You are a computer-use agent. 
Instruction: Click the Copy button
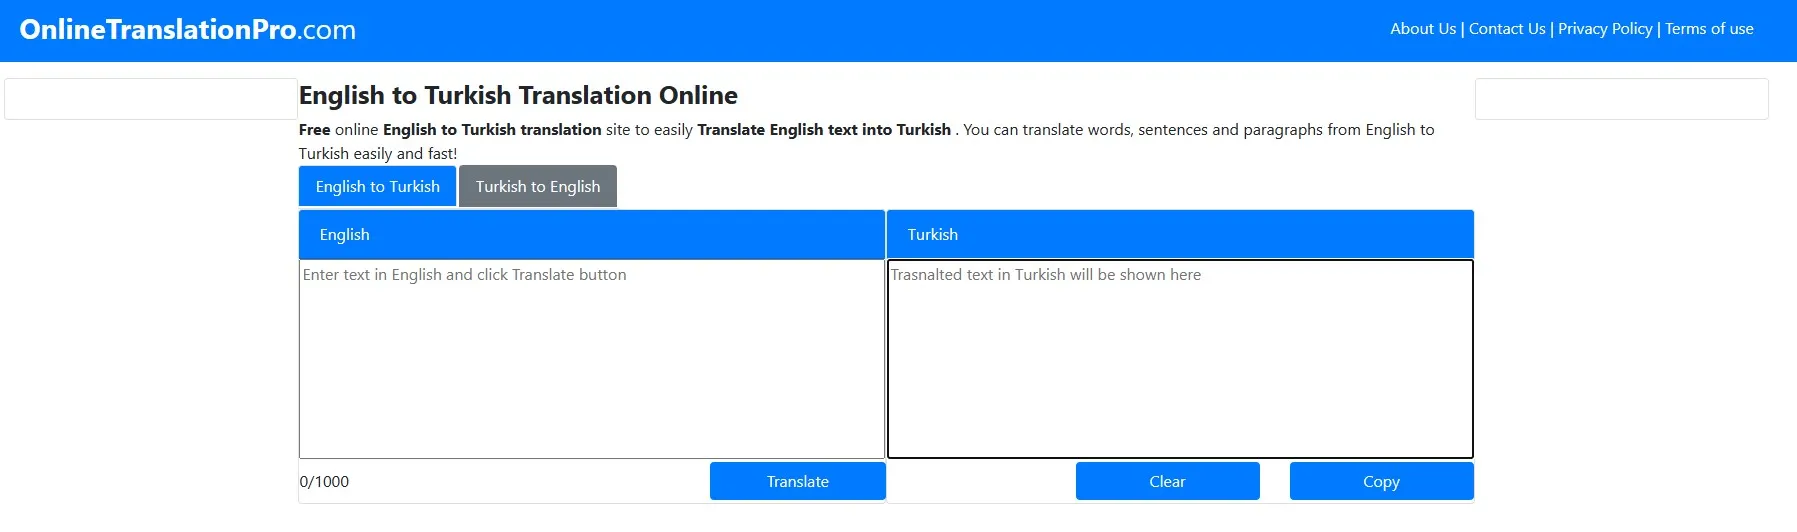tap(1381, 481)
